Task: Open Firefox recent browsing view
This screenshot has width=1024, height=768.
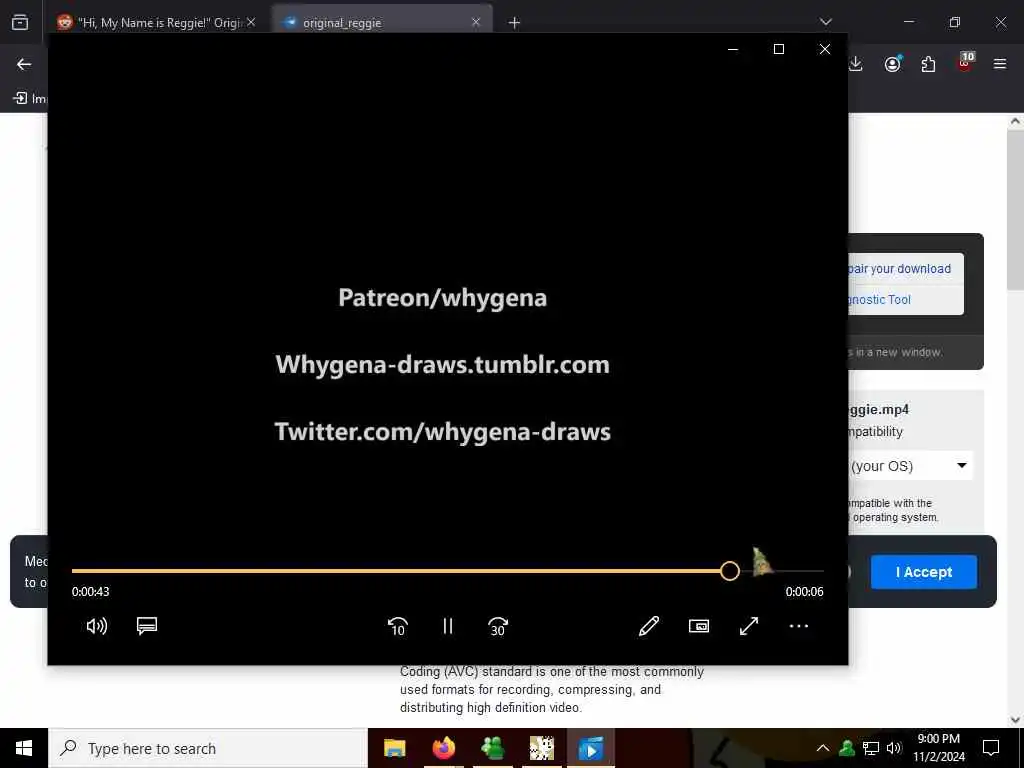Action: pos(20,23)
